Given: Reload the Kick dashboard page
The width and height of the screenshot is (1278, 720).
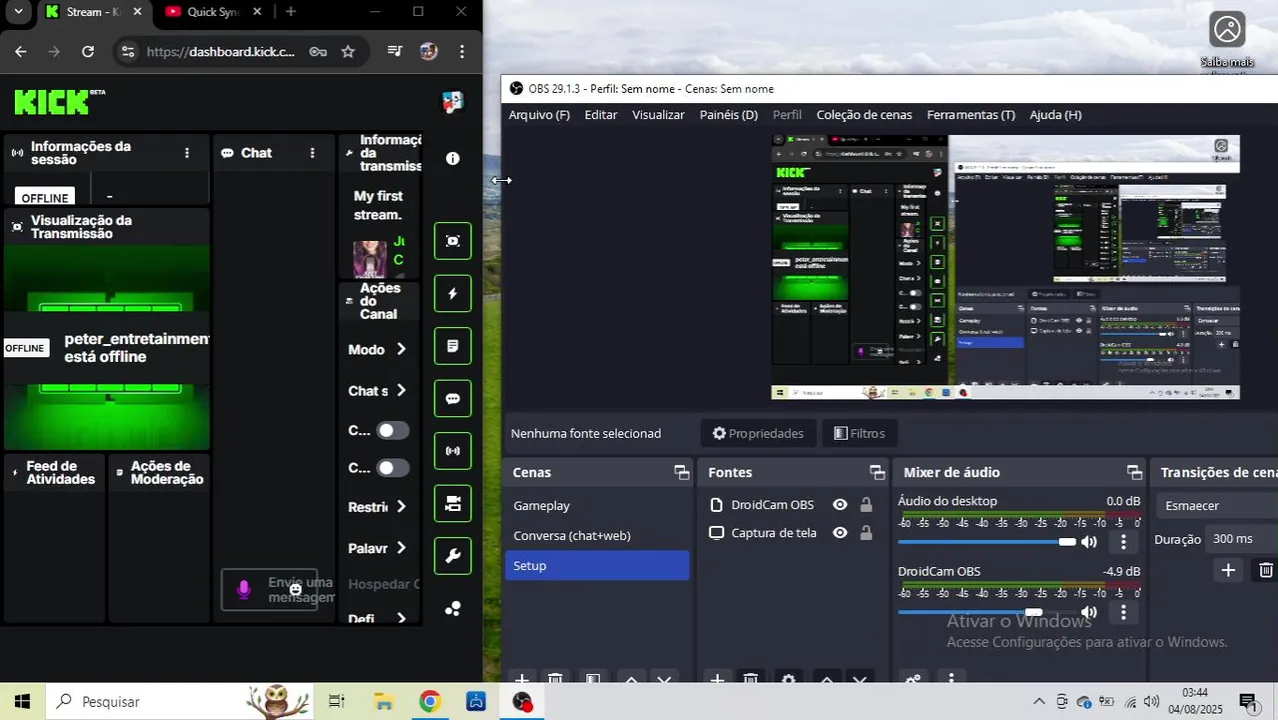Looking at the screenshot, I should point(88,52).
